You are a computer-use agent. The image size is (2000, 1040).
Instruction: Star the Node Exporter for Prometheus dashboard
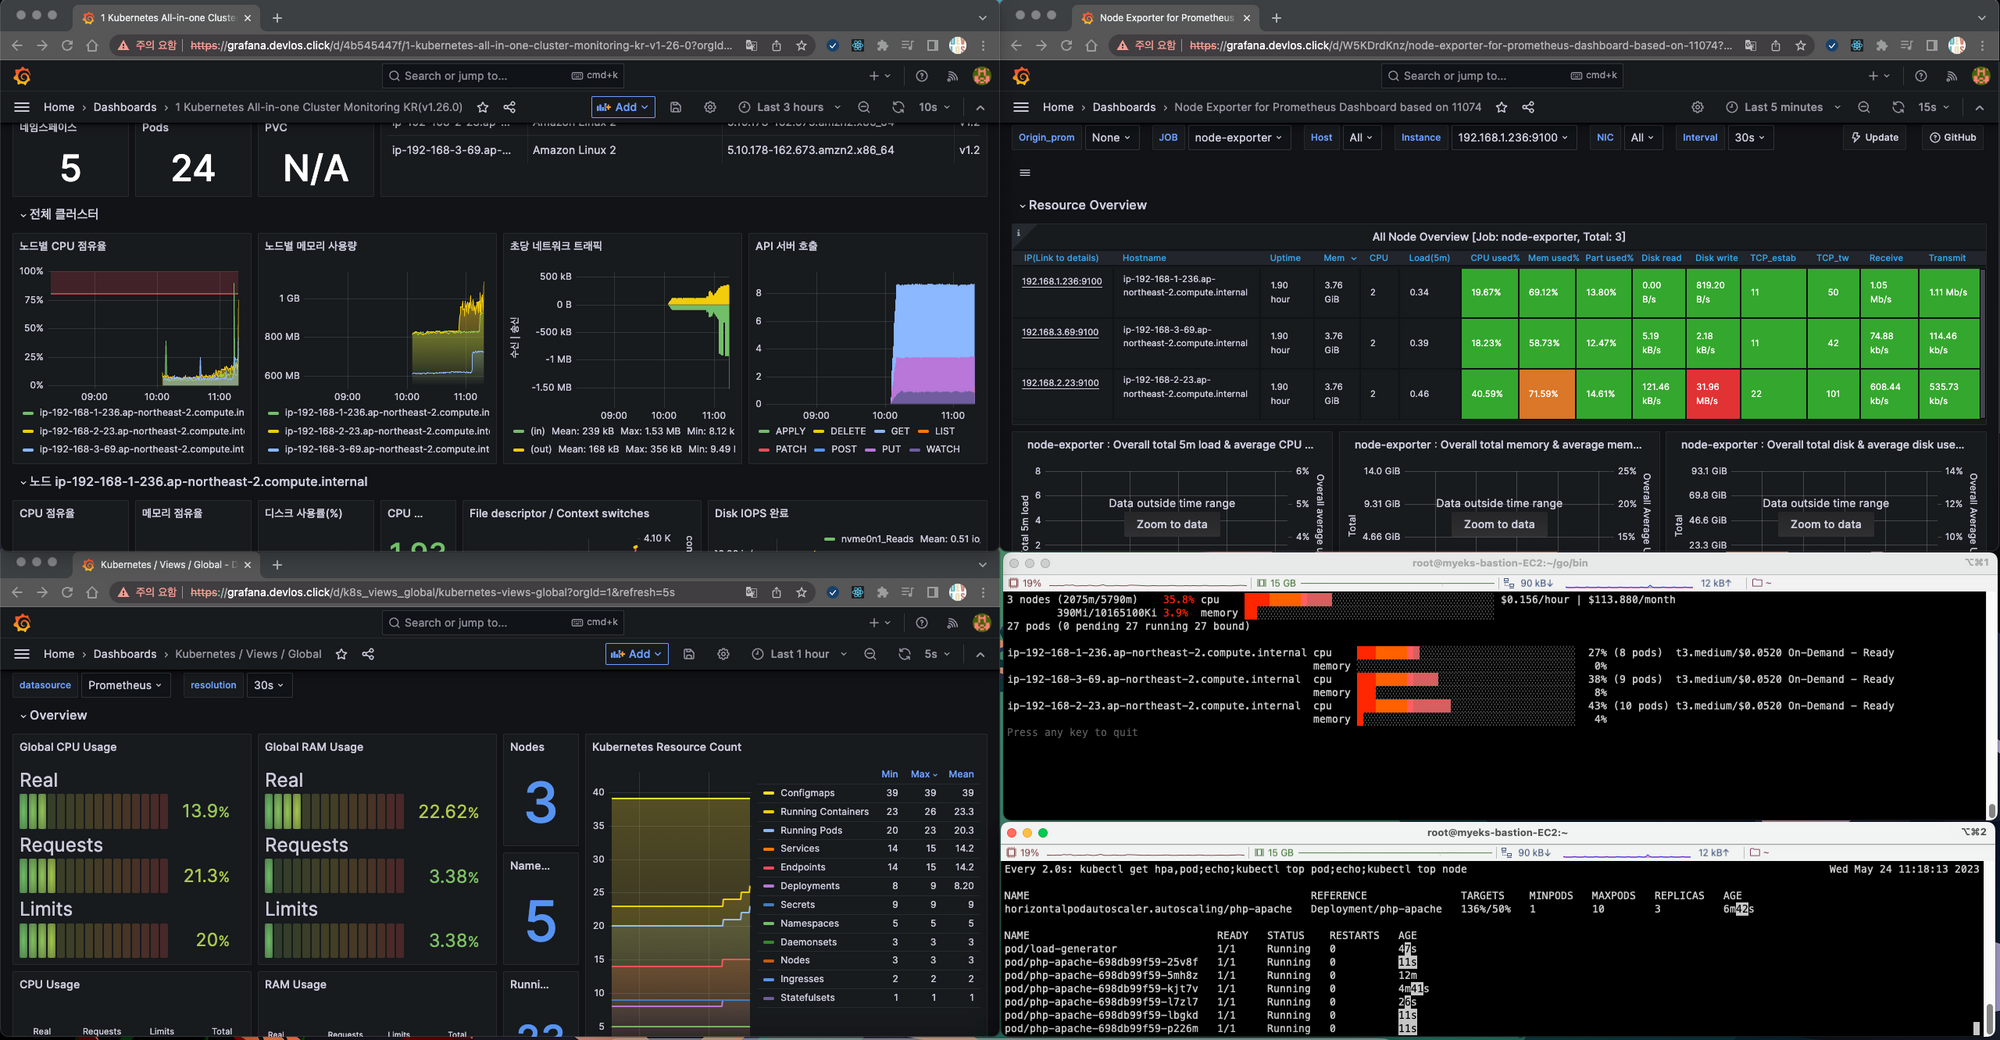[1501, 107]
